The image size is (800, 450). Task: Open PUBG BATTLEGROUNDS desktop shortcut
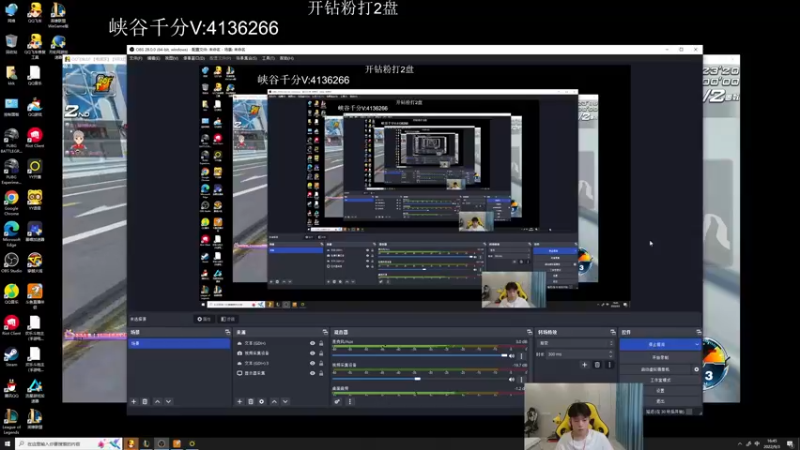(11, 140)
